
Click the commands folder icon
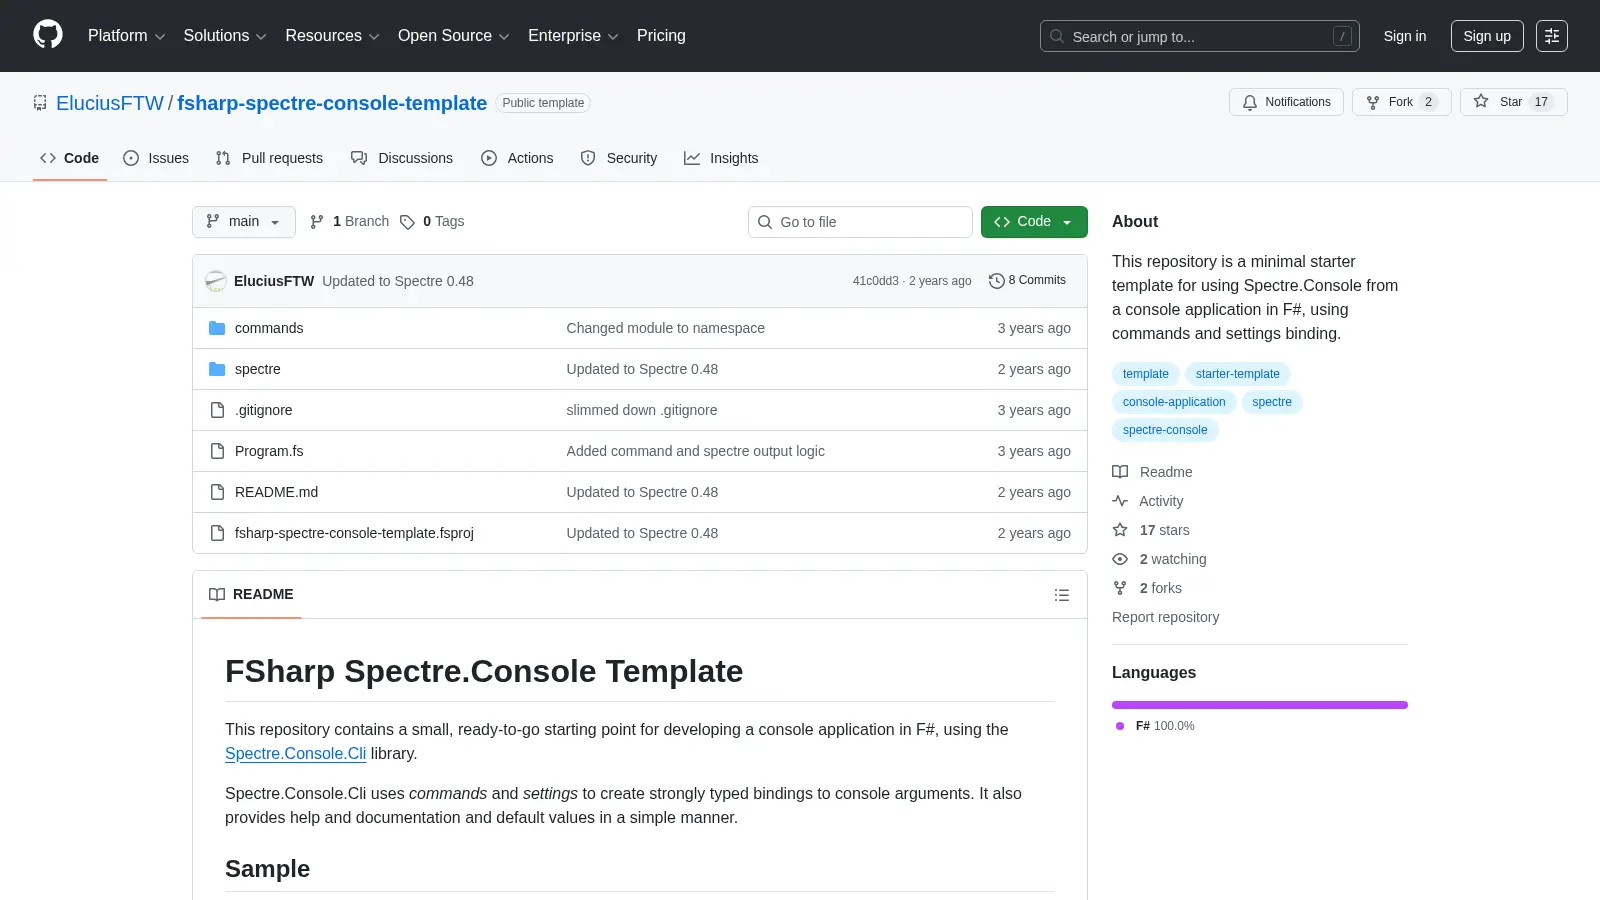[217, 328]
